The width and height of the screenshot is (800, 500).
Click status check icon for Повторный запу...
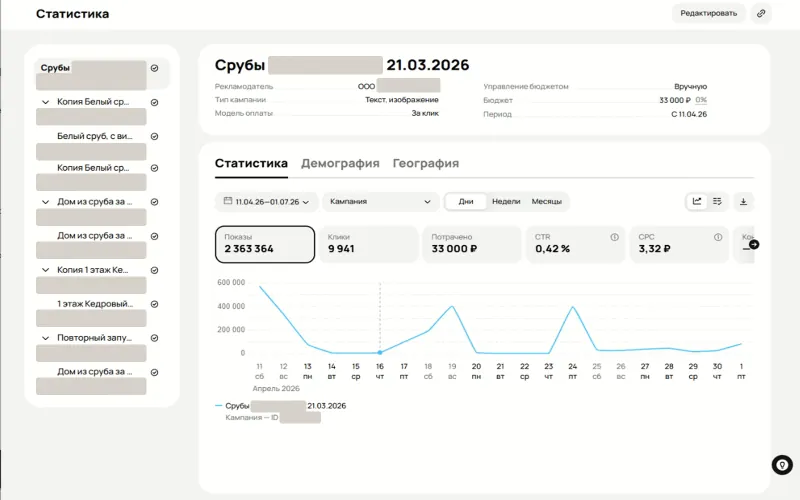pyautogui.click(x=154, y=338)
